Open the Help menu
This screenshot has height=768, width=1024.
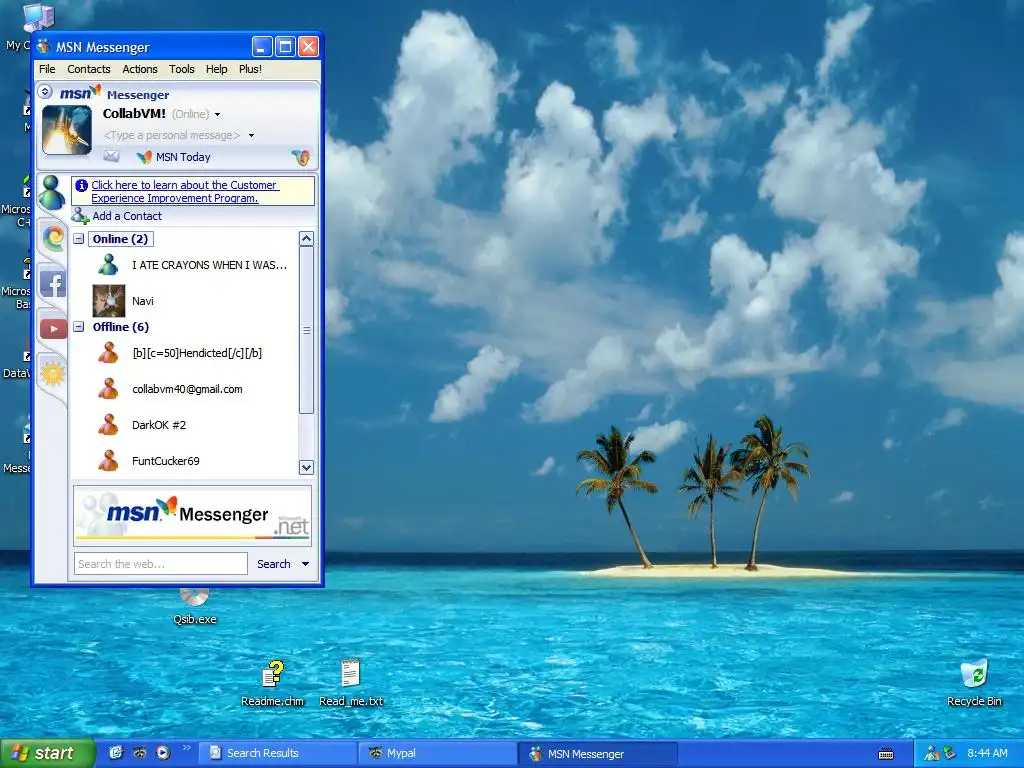click(216, 69)
